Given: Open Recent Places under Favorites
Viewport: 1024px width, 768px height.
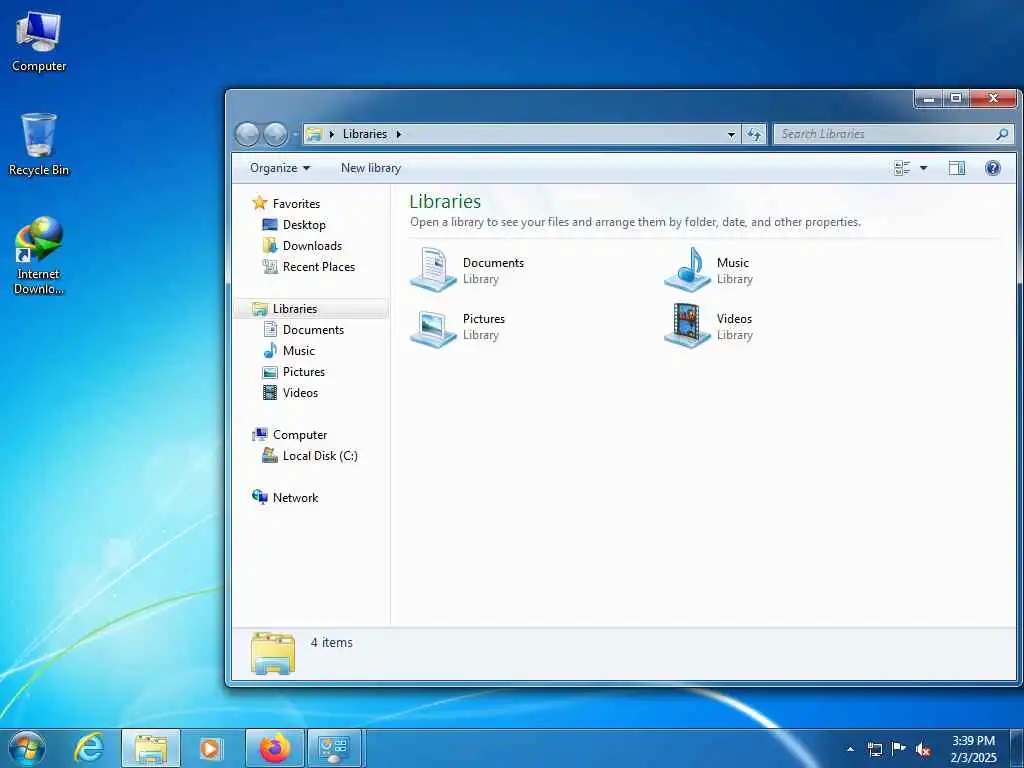Looking at the screenshot, I should 319,266.
